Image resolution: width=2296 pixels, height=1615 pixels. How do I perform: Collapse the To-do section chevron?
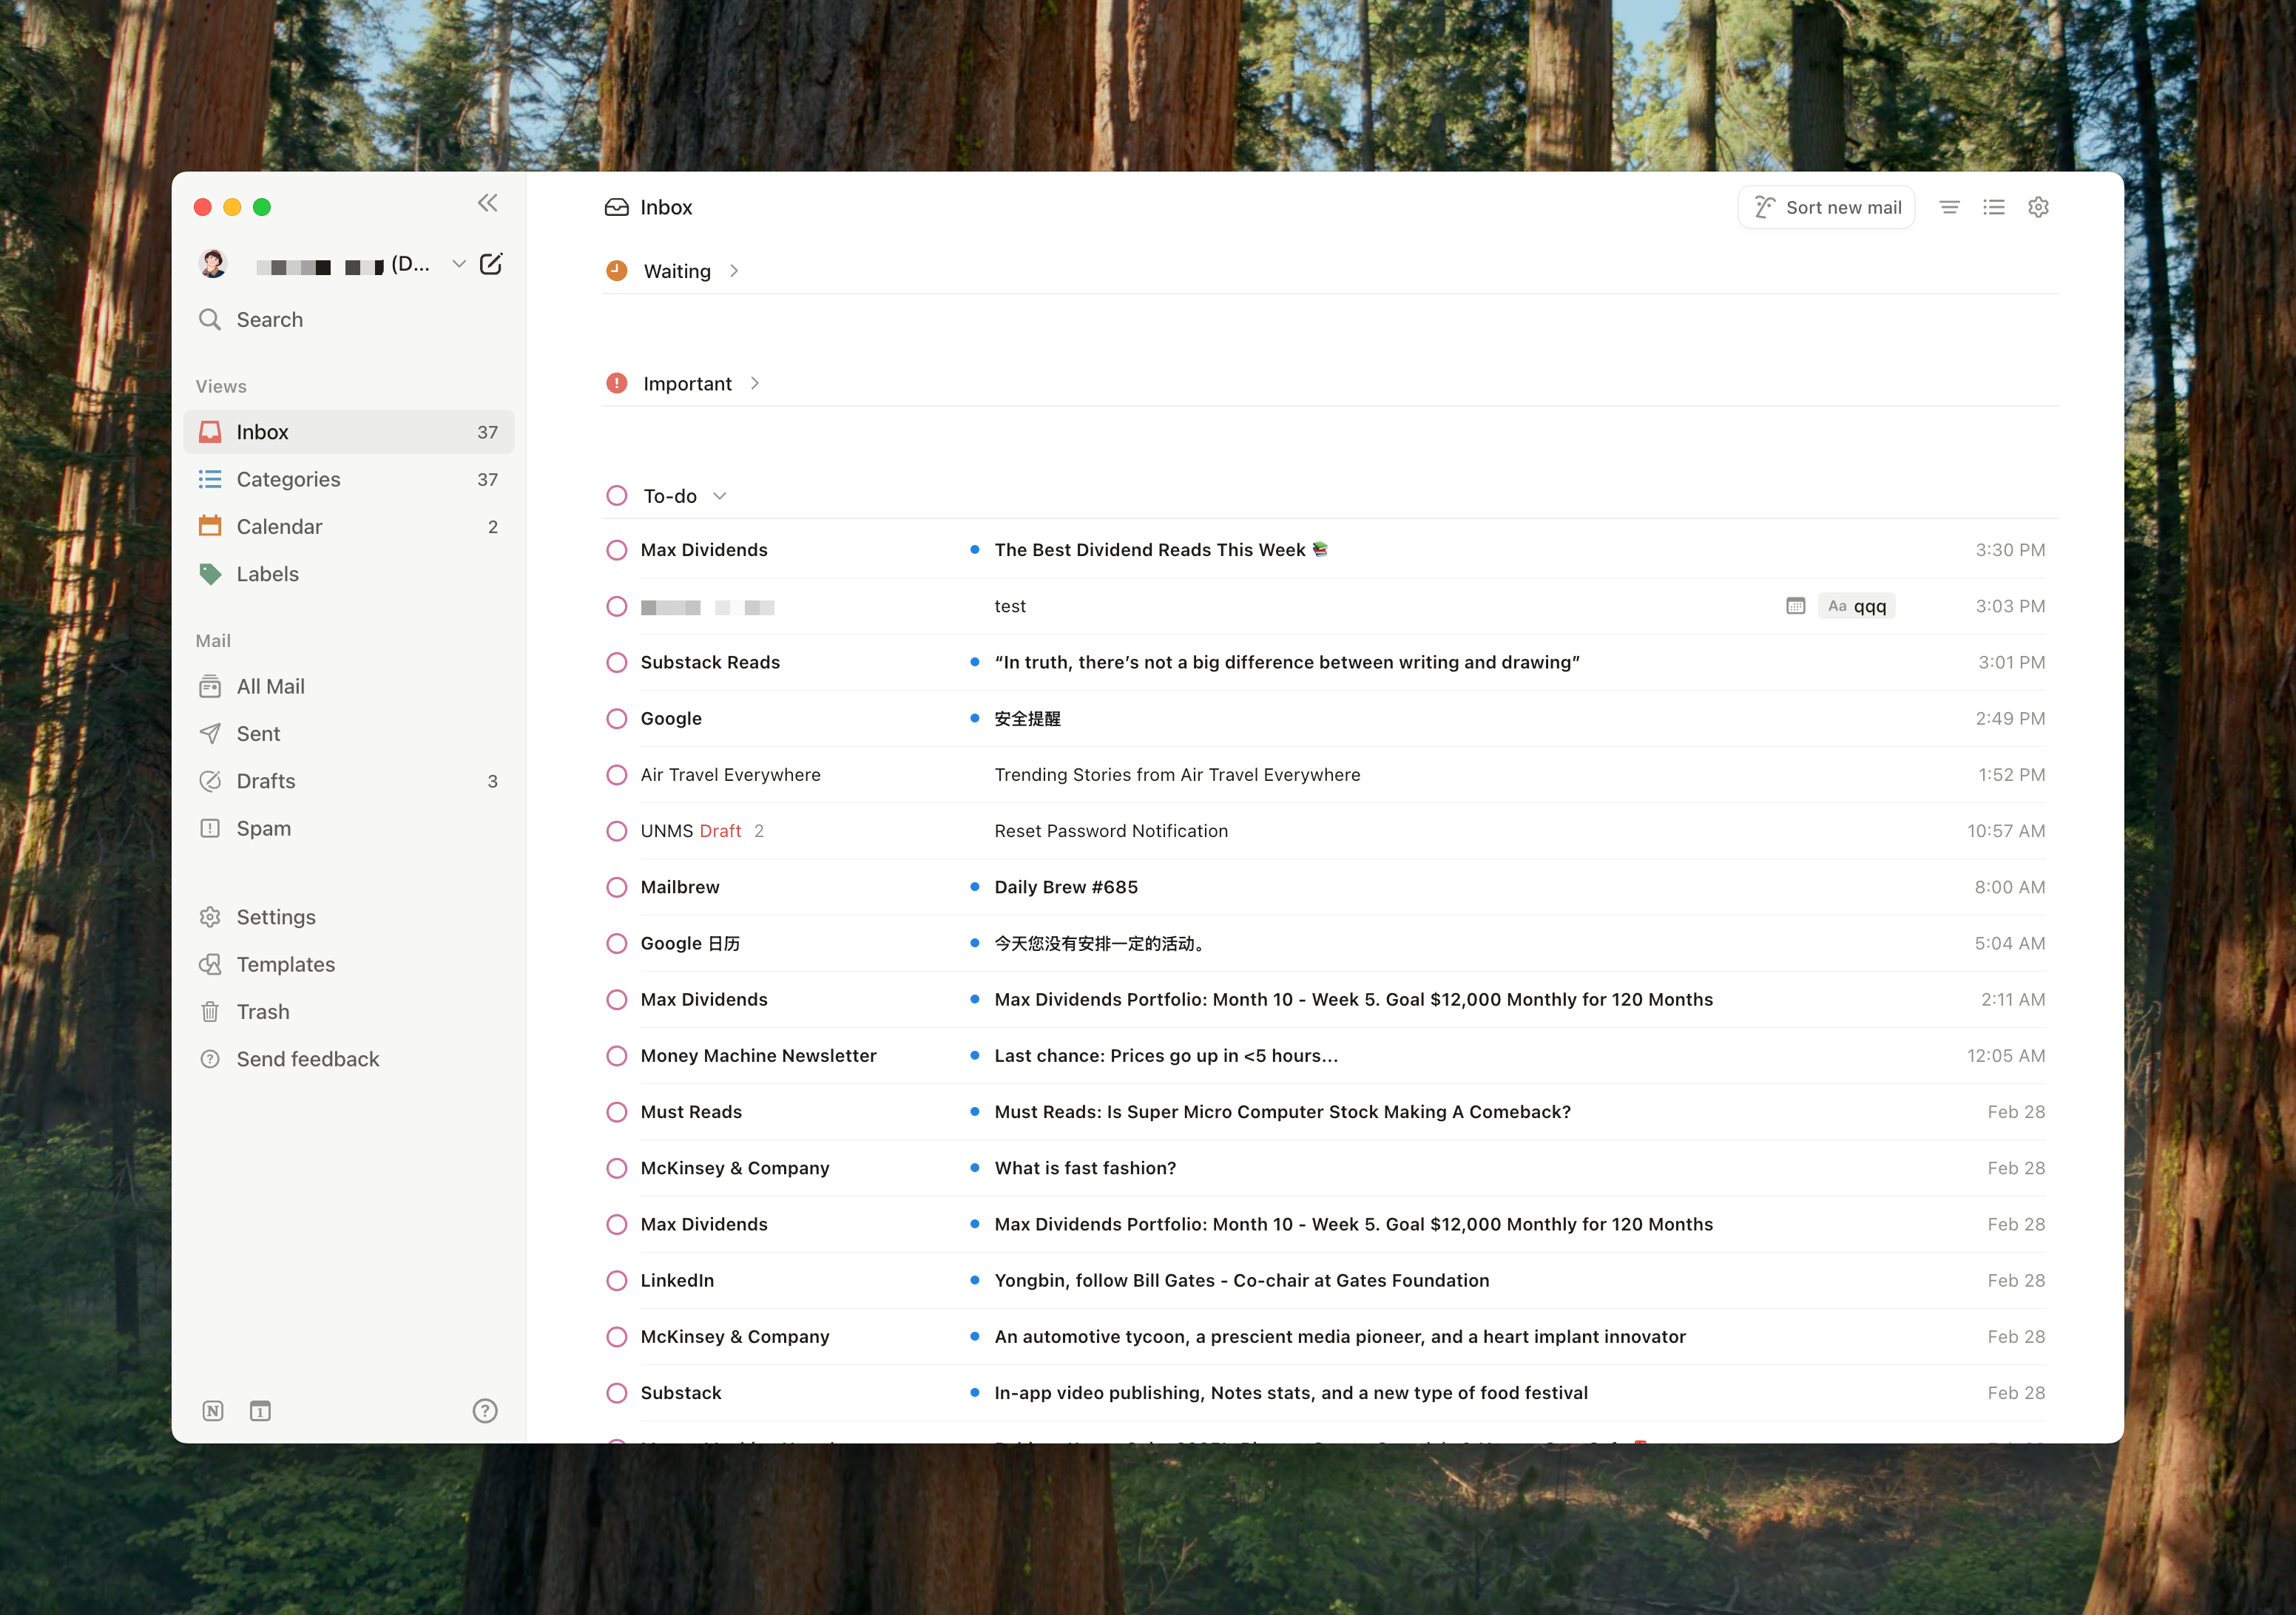click(720, 496)
